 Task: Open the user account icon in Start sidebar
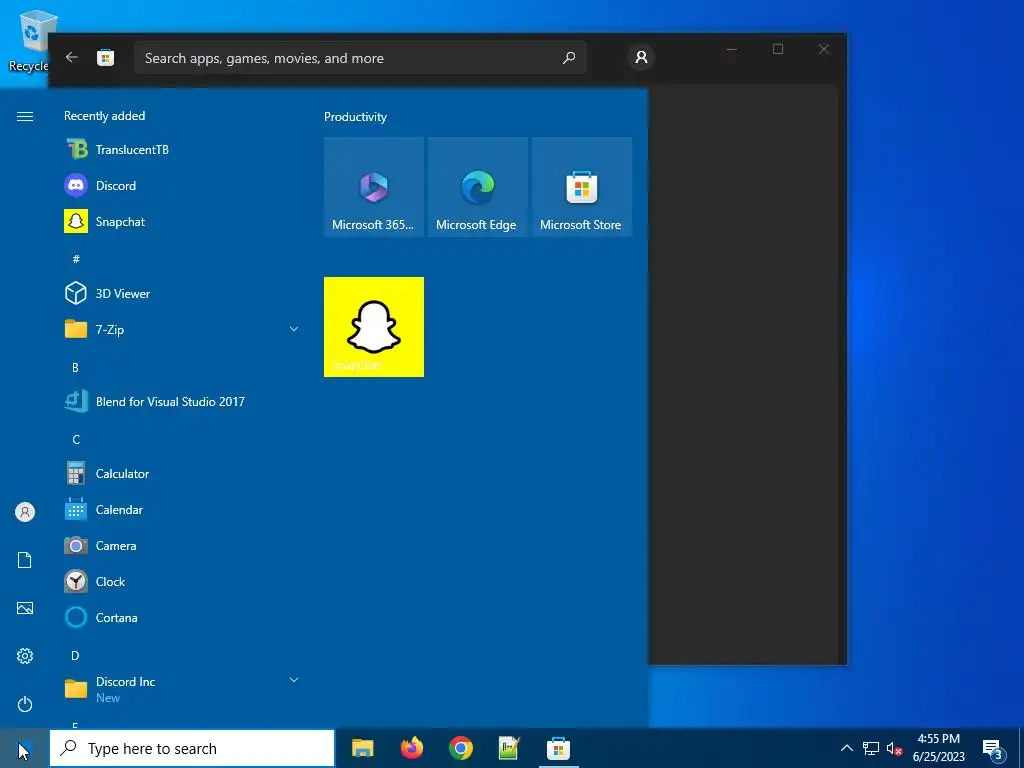click(25, 512)
